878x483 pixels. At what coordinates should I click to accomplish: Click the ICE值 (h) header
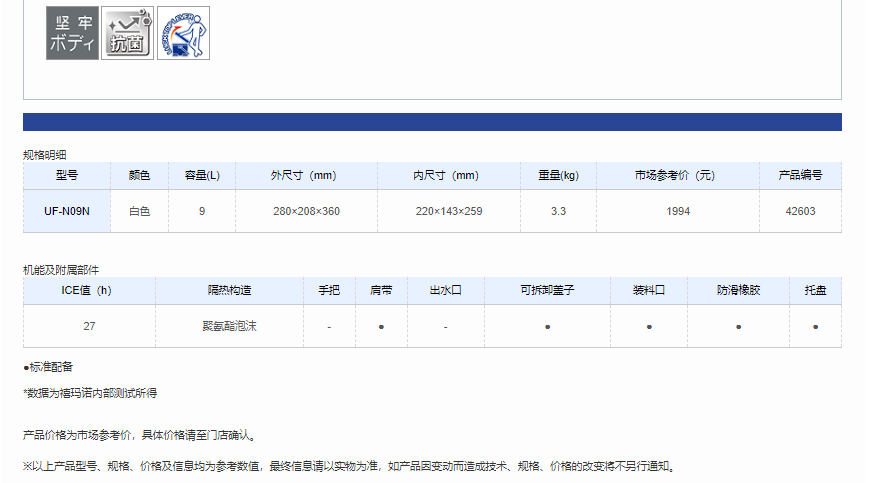[x=89, y=290]
